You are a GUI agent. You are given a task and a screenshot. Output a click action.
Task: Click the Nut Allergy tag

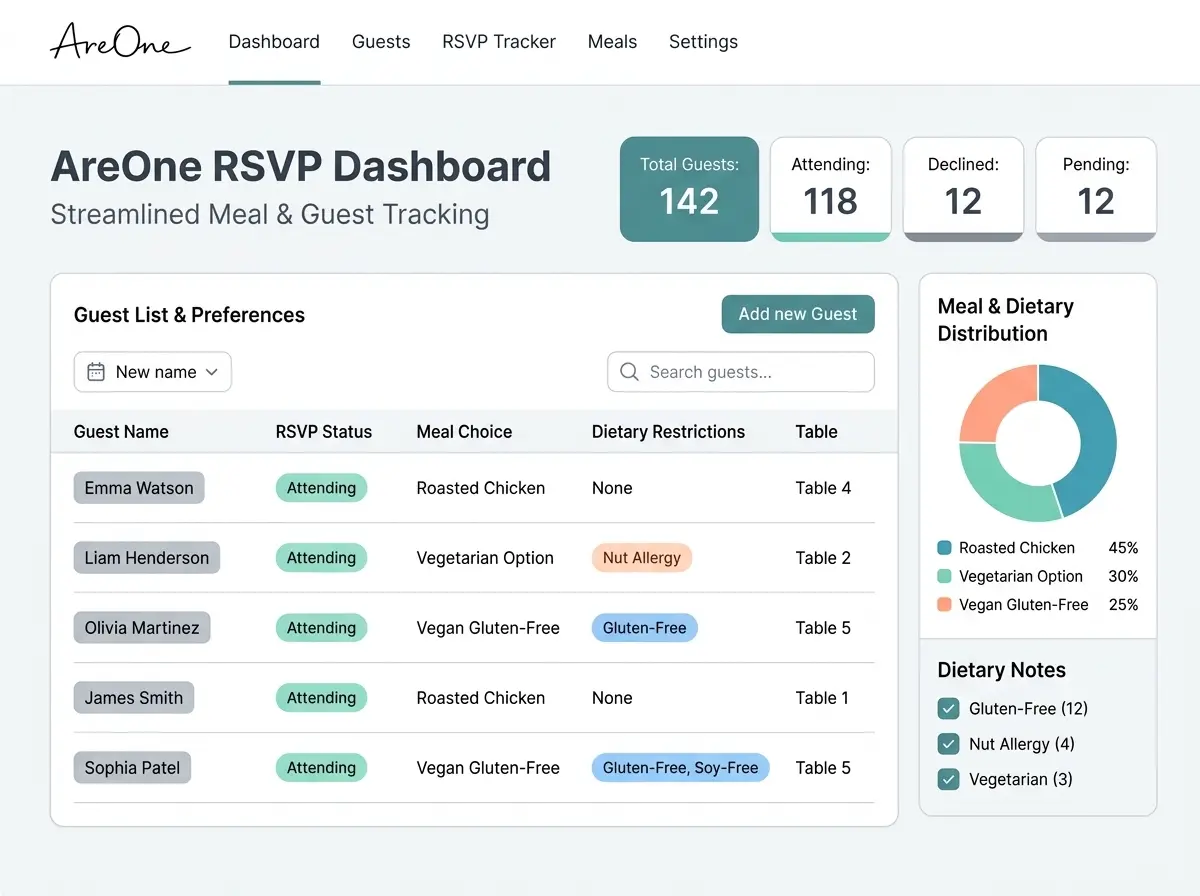[642, 558]
